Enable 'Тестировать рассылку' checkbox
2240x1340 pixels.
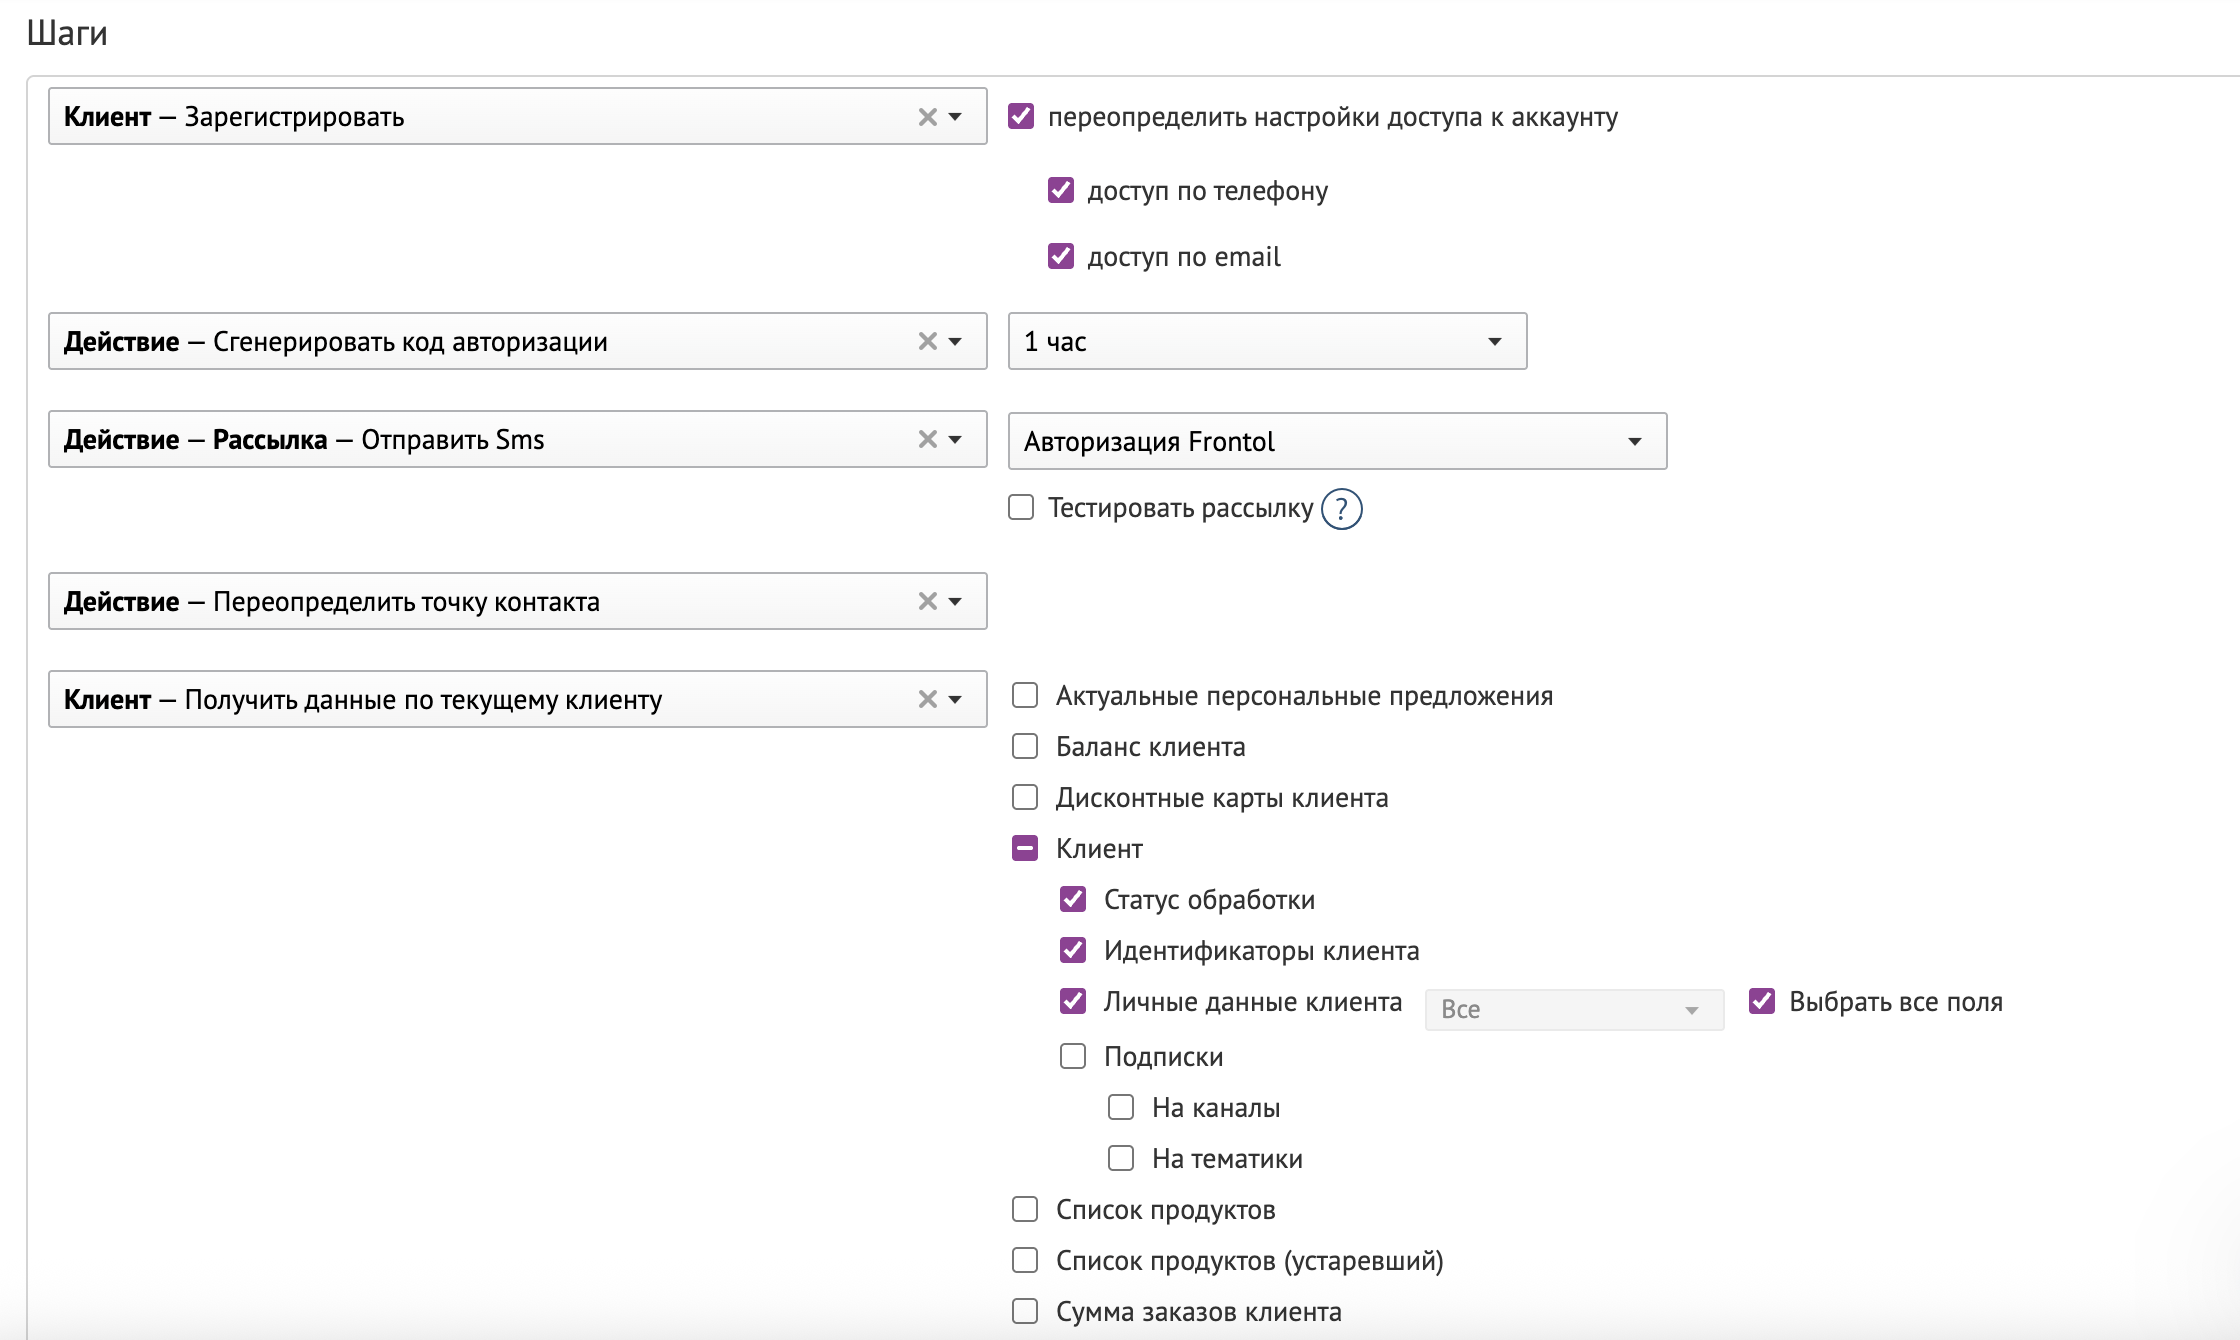click(1021, 508)
